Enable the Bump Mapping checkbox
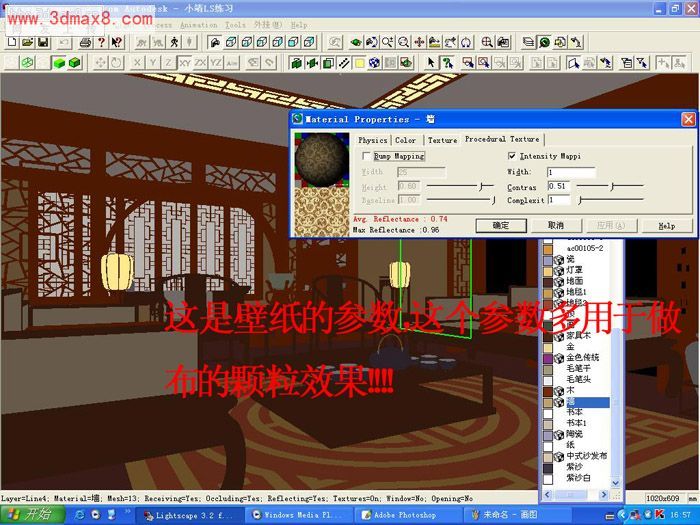Viewport: 700px width, 525px height. coord(366,156)
